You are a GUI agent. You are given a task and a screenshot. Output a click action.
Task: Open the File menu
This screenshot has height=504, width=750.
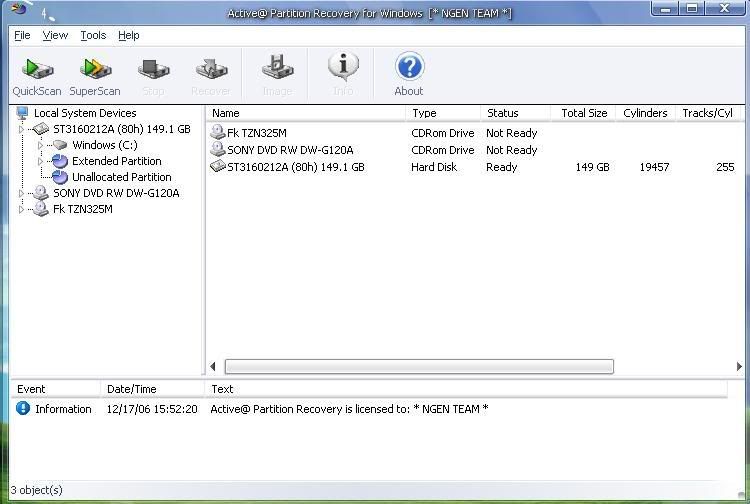[x=22, y=35]
